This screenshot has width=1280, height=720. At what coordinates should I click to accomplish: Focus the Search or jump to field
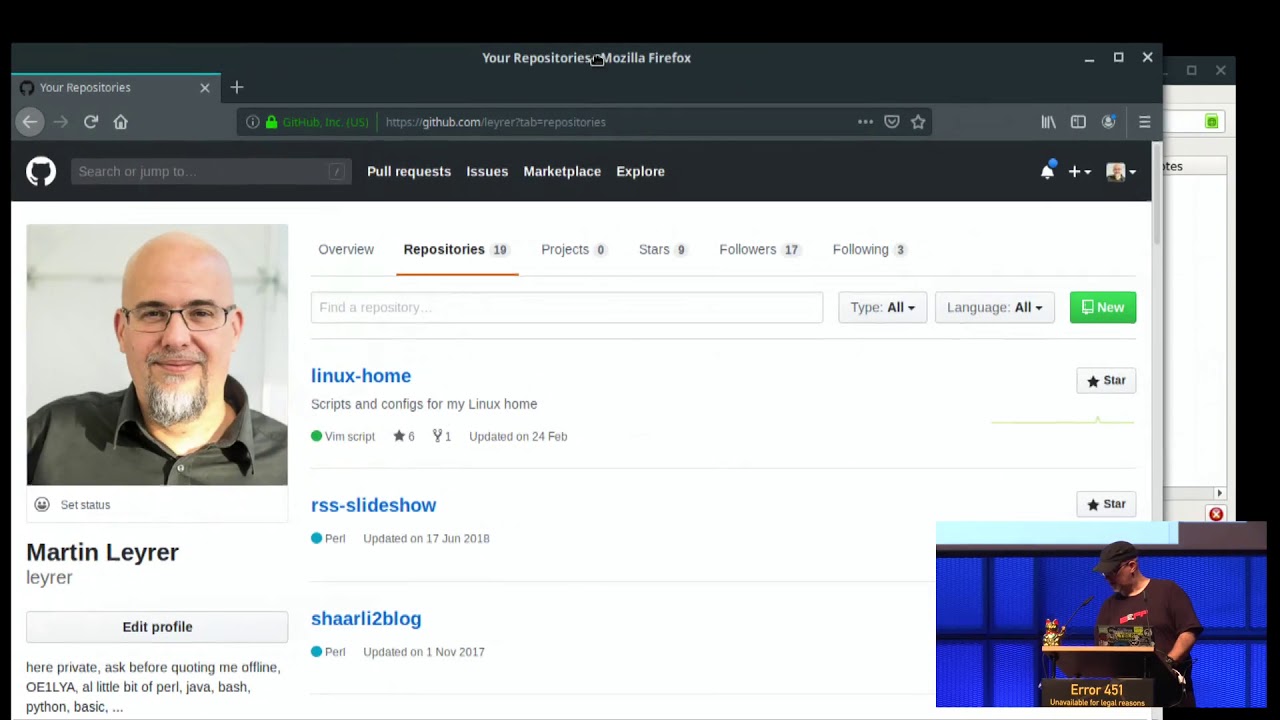[211, 171]
